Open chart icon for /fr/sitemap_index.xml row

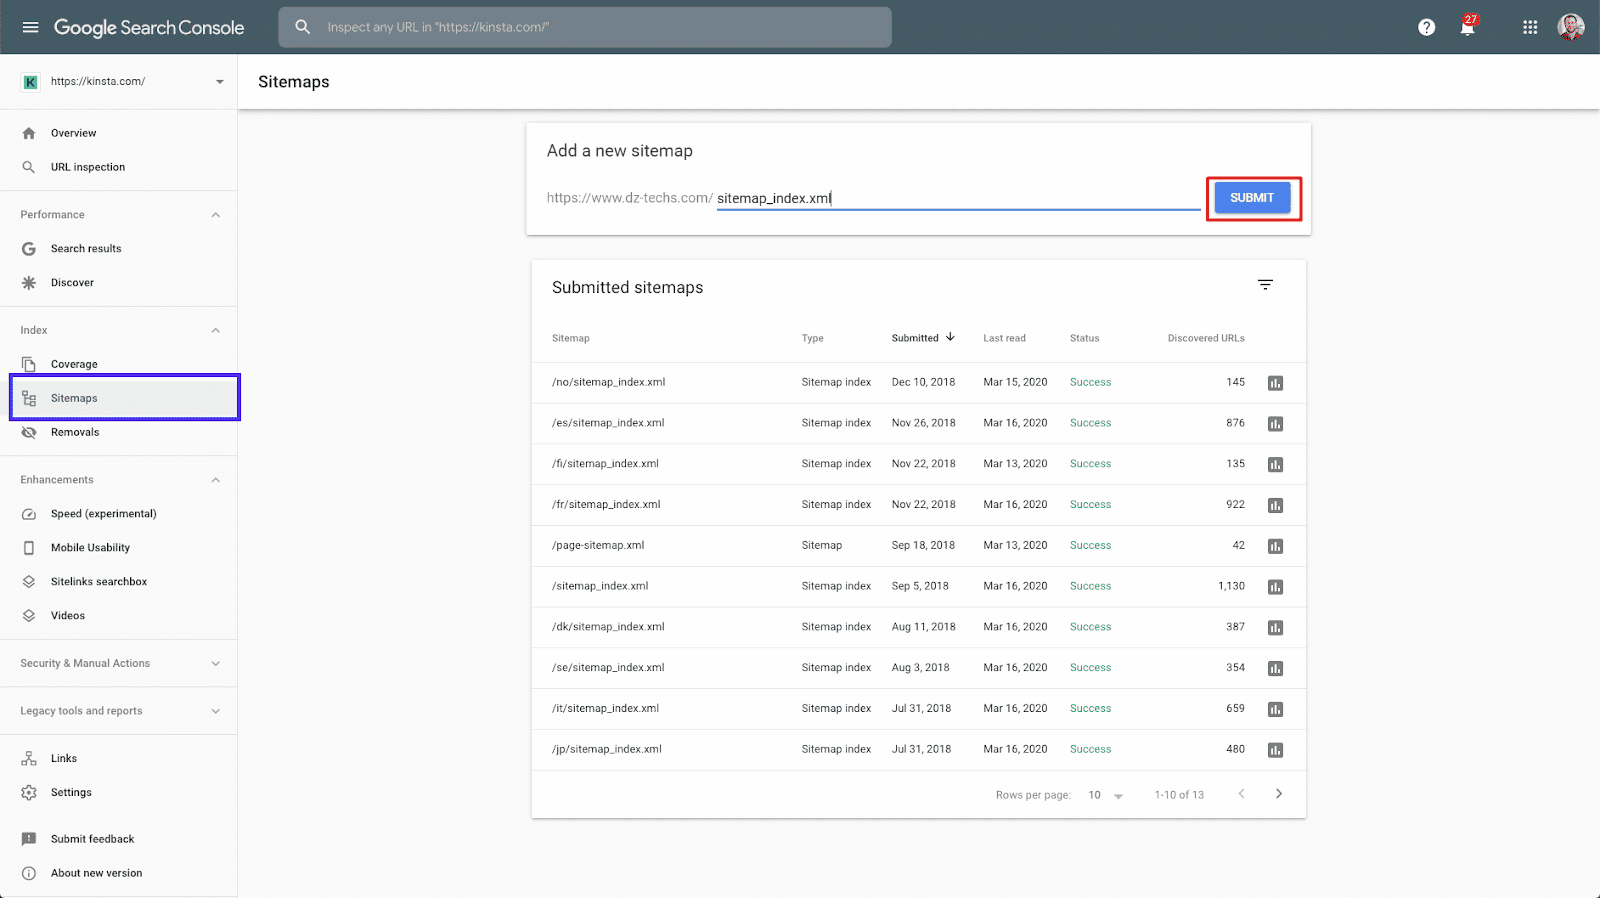coord(1275,506)
